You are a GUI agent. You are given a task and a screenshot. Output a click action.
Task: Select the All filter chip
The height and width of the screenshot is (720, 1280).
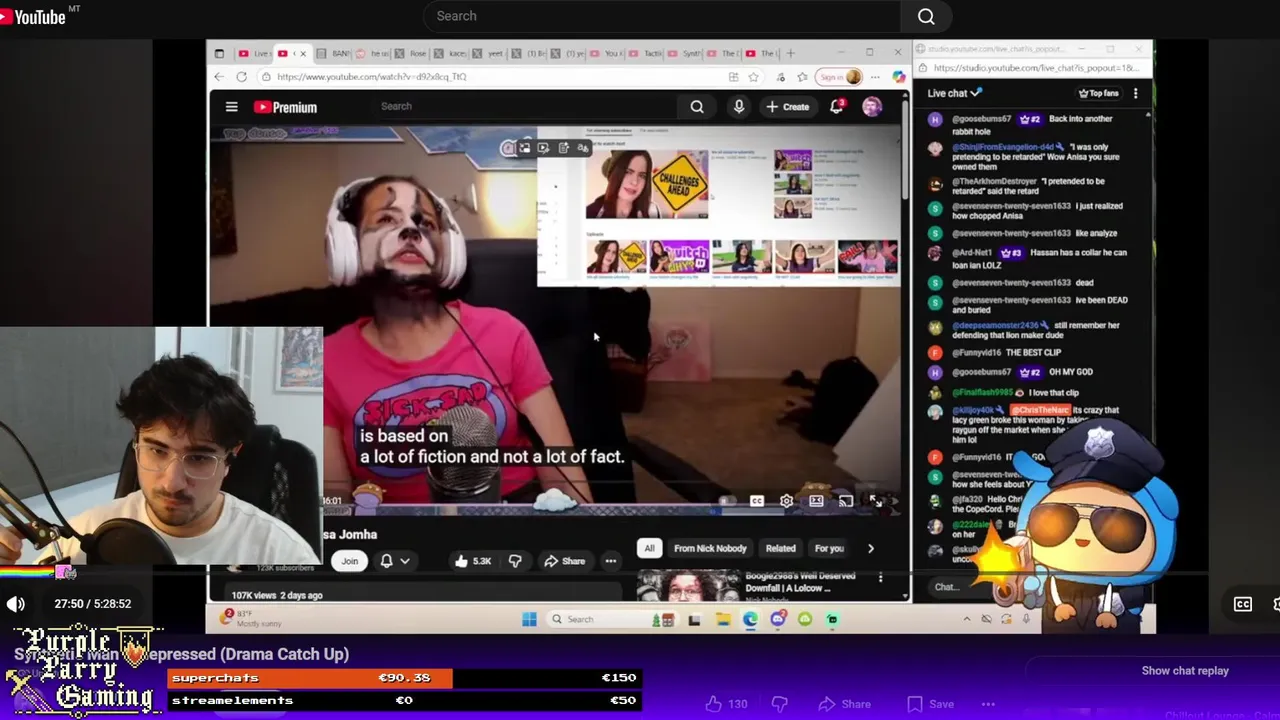point(649,548)
